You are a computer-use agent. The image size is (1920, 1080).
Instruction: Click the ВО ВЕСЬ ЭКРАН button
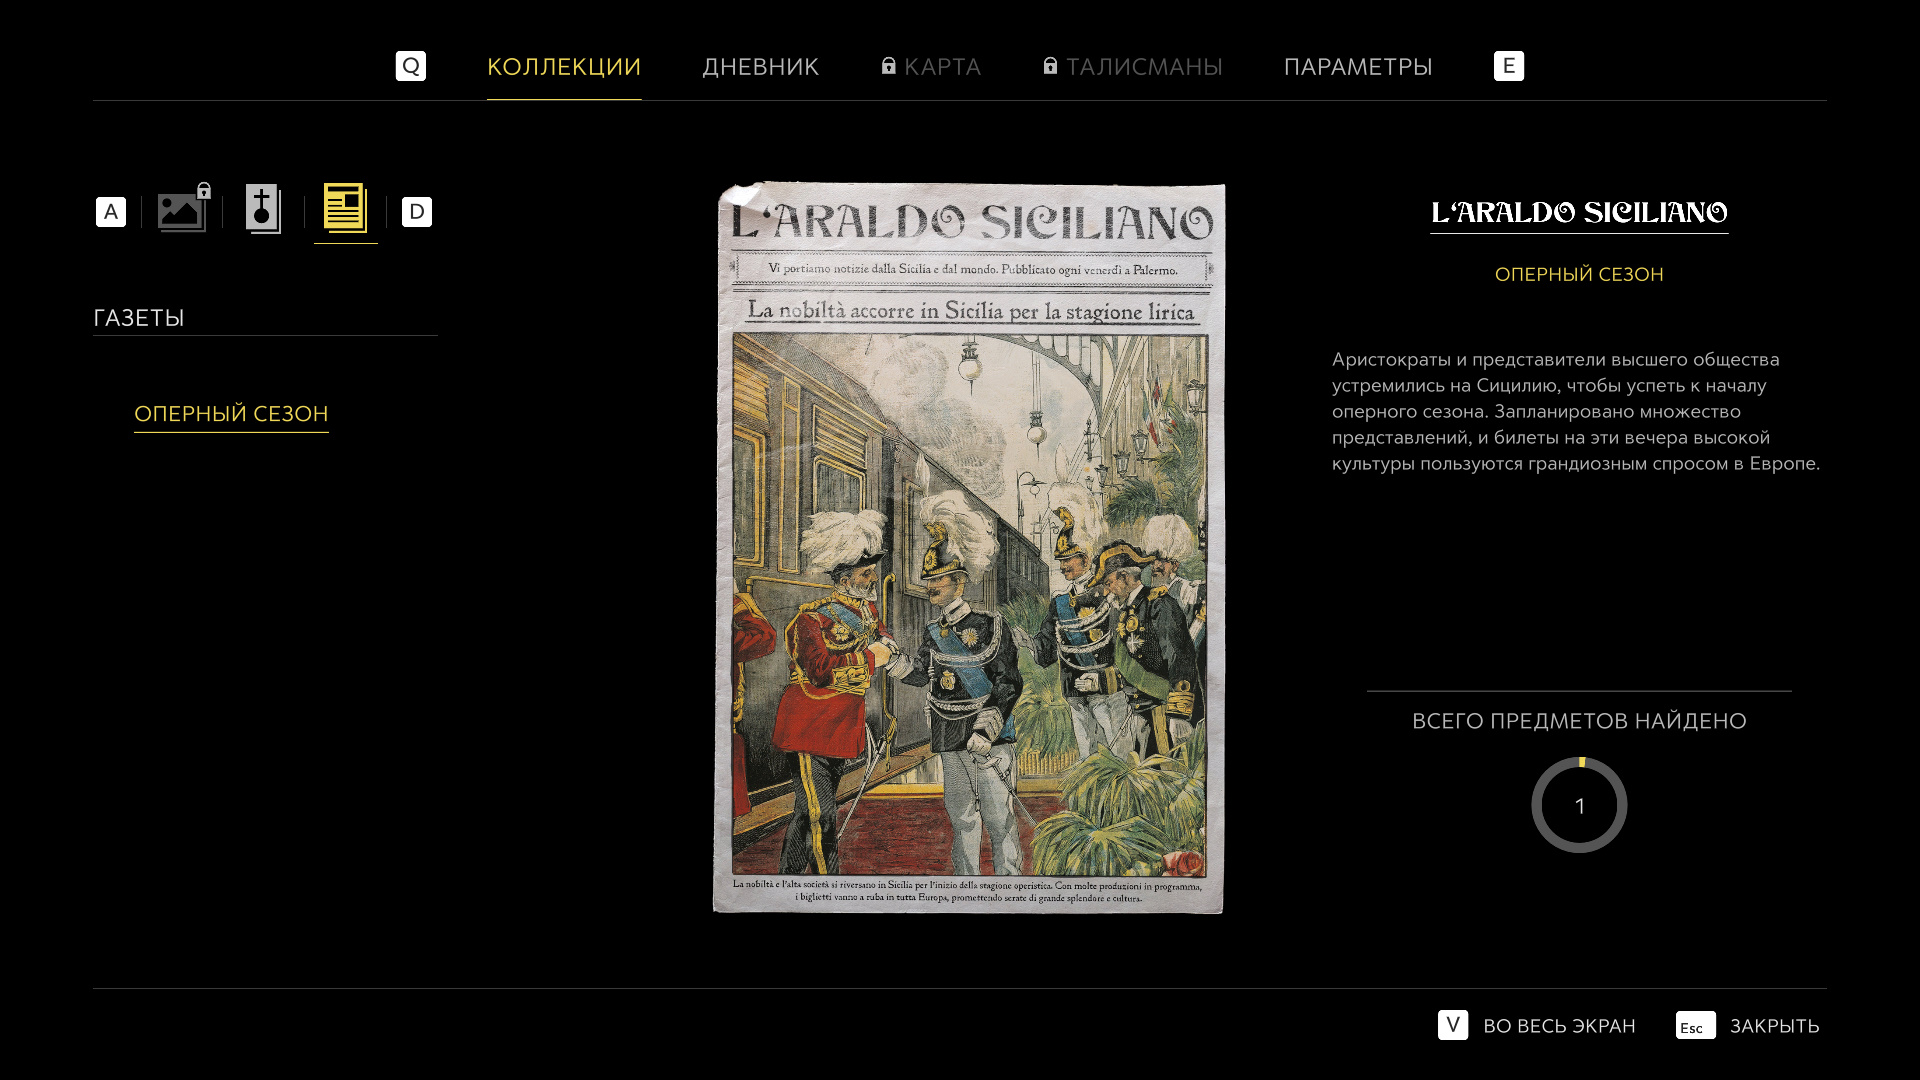click(x=1559, y=1026)
